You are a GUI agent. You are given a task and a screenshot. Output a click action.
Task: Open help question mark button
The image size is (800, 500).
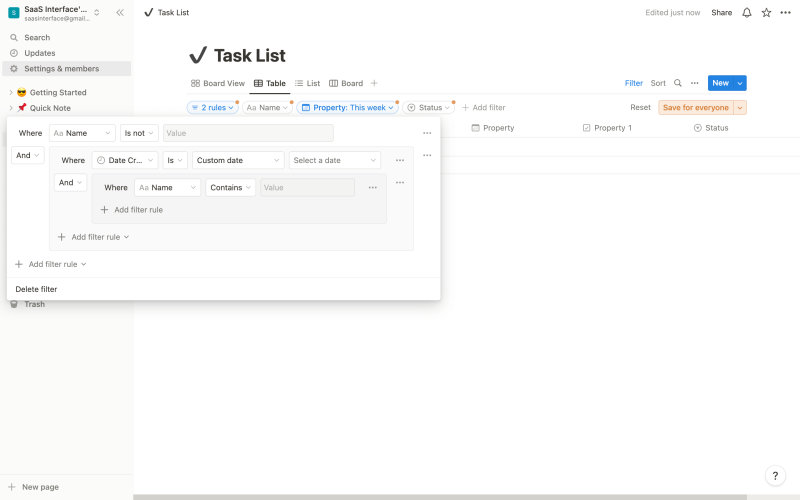(x=775, y=476)
